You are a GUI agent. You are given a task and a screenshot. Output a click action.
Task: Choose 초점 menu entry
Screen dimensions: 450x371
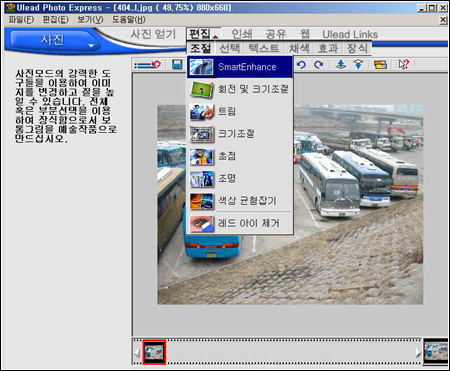tap(240, 156)
